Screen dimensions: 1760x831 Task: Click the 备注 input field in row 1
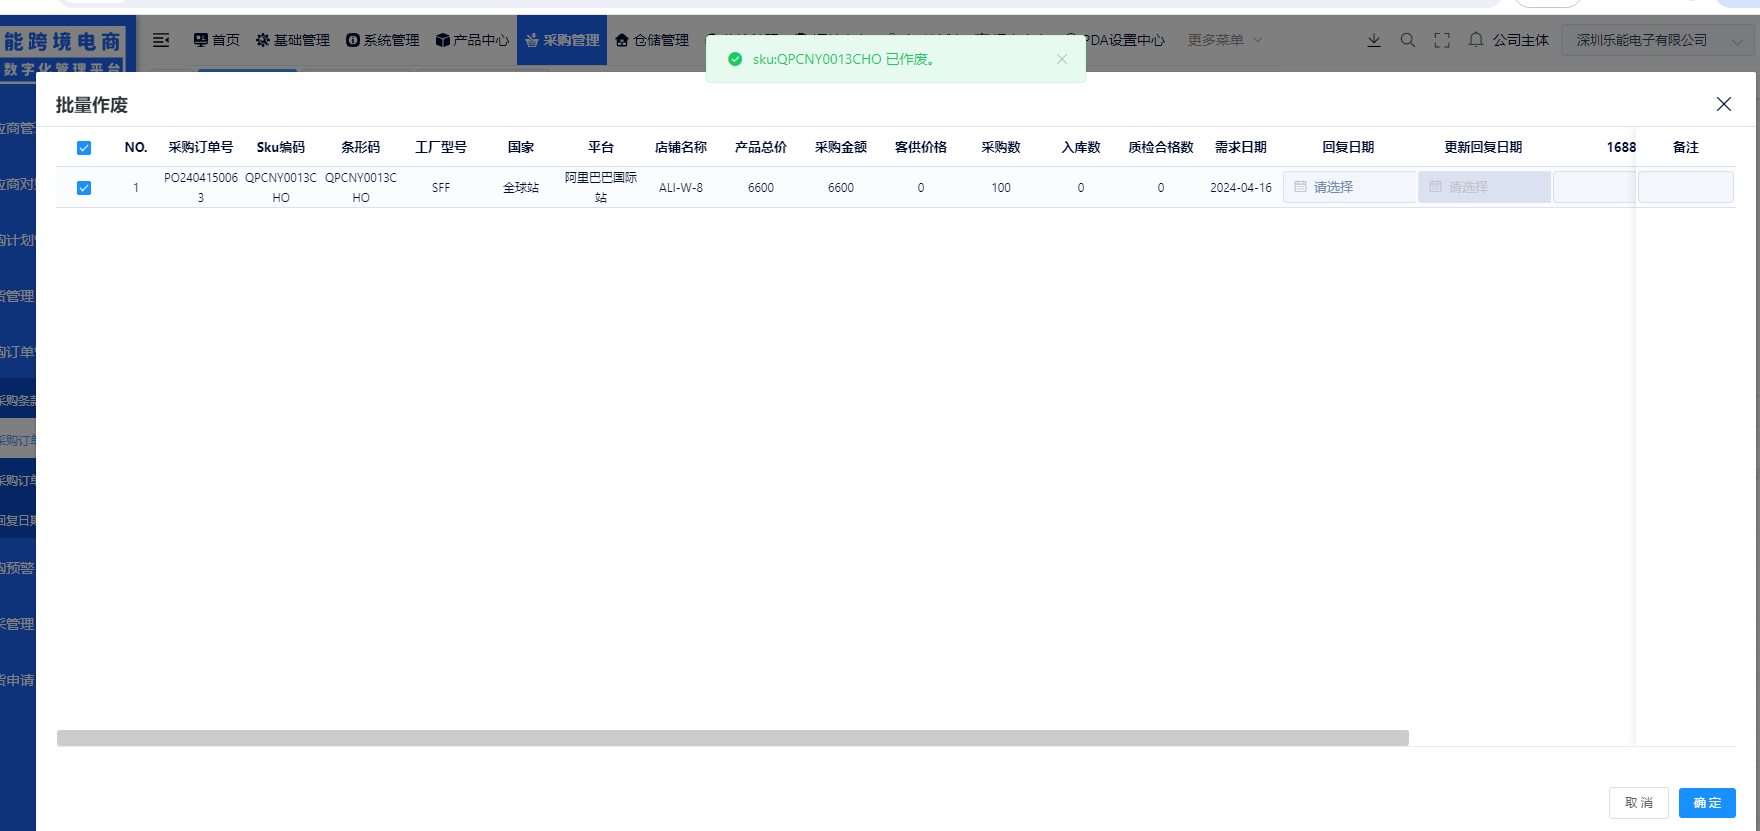point(1686,187)
